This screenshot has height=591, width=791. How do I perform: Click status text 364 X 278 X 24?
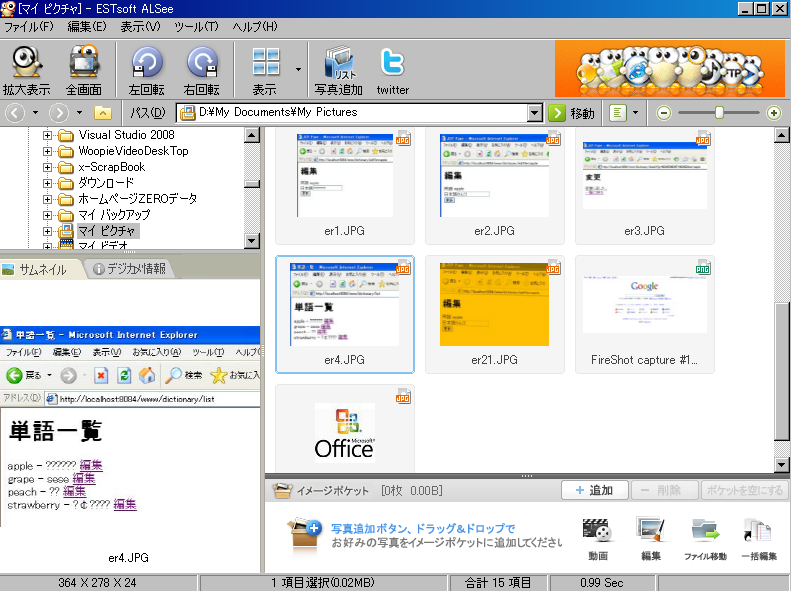click(97, 583)
